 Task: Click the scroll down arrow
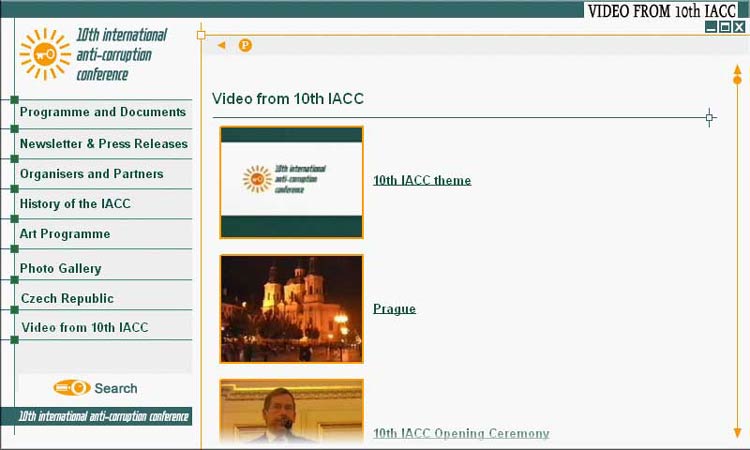coord(738,432)
